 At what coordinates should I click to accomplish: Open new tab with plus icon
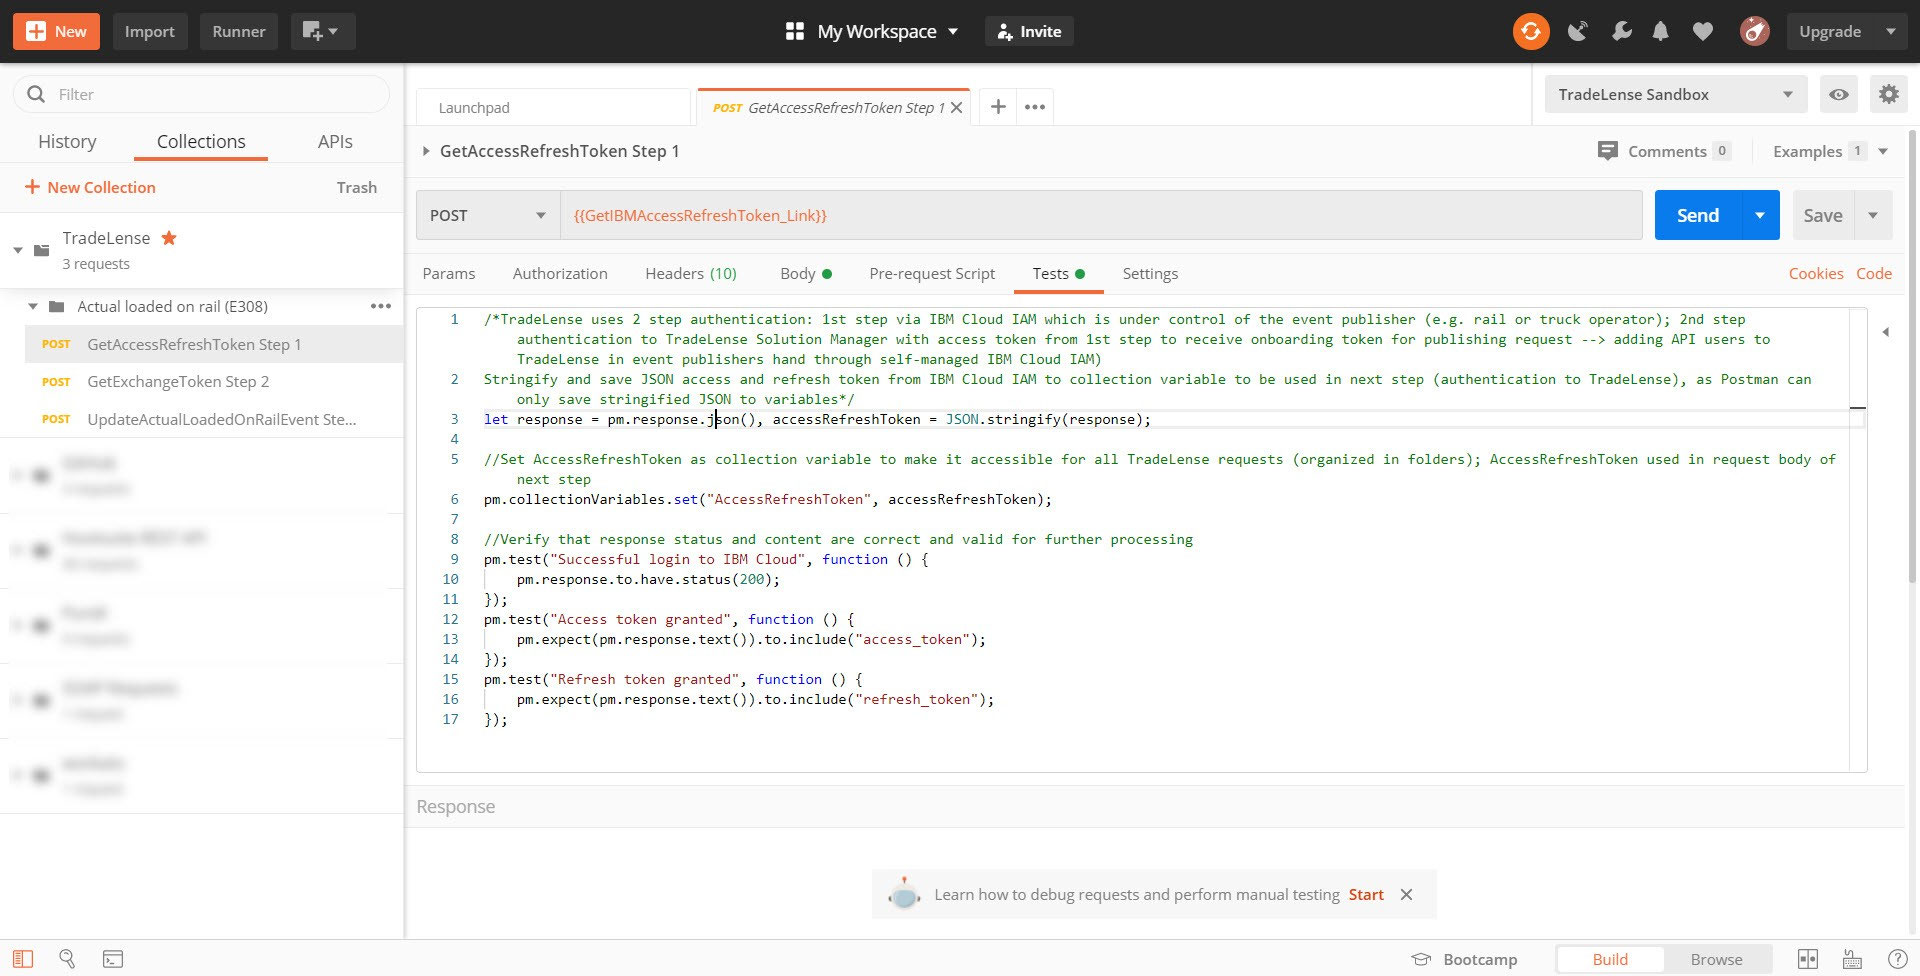tap(997, 107)
